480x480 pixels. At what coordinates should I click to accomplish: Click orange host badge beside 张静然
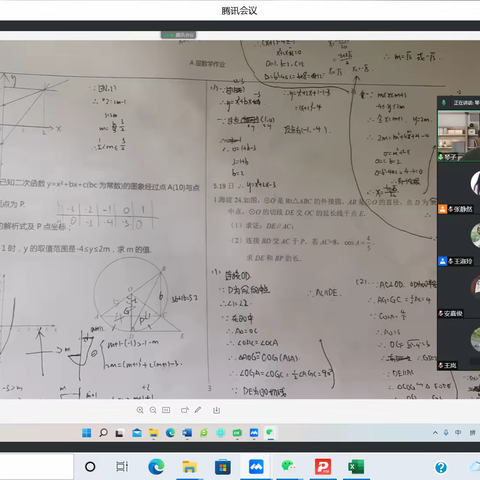[442, 209]
